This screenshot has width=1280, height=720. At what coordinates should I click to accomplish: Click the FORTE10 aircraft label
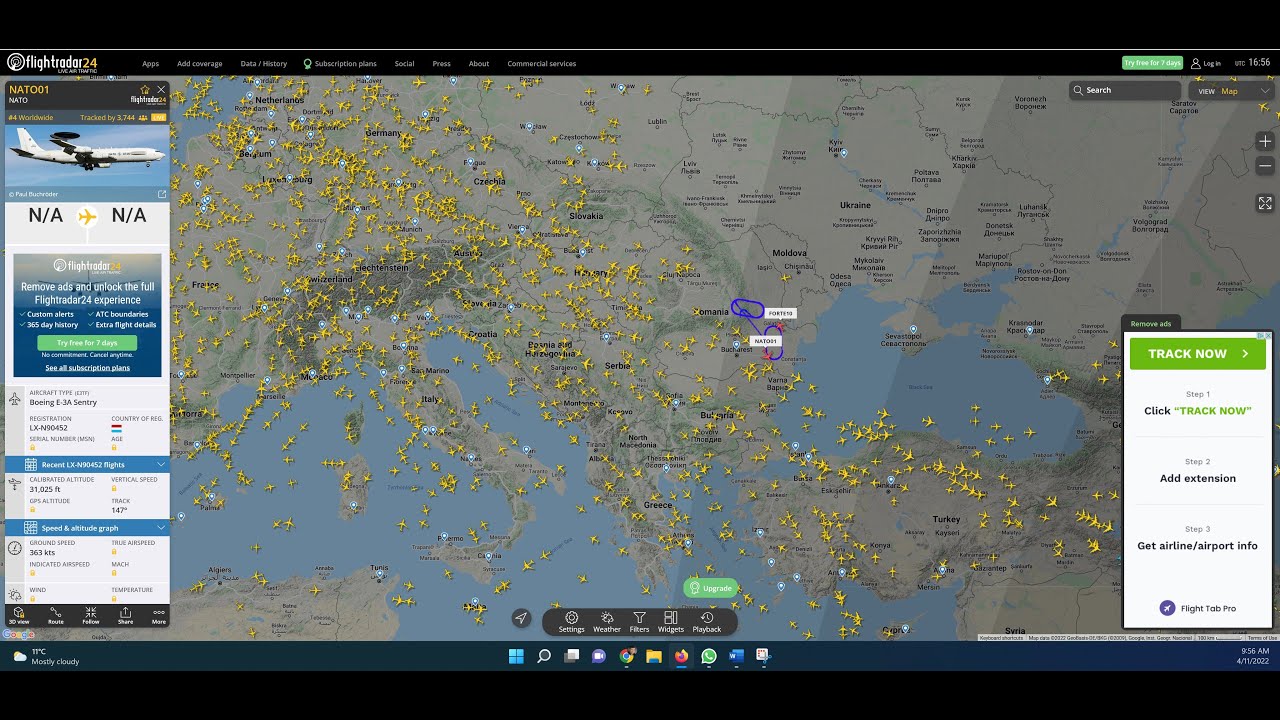point(780,313)
